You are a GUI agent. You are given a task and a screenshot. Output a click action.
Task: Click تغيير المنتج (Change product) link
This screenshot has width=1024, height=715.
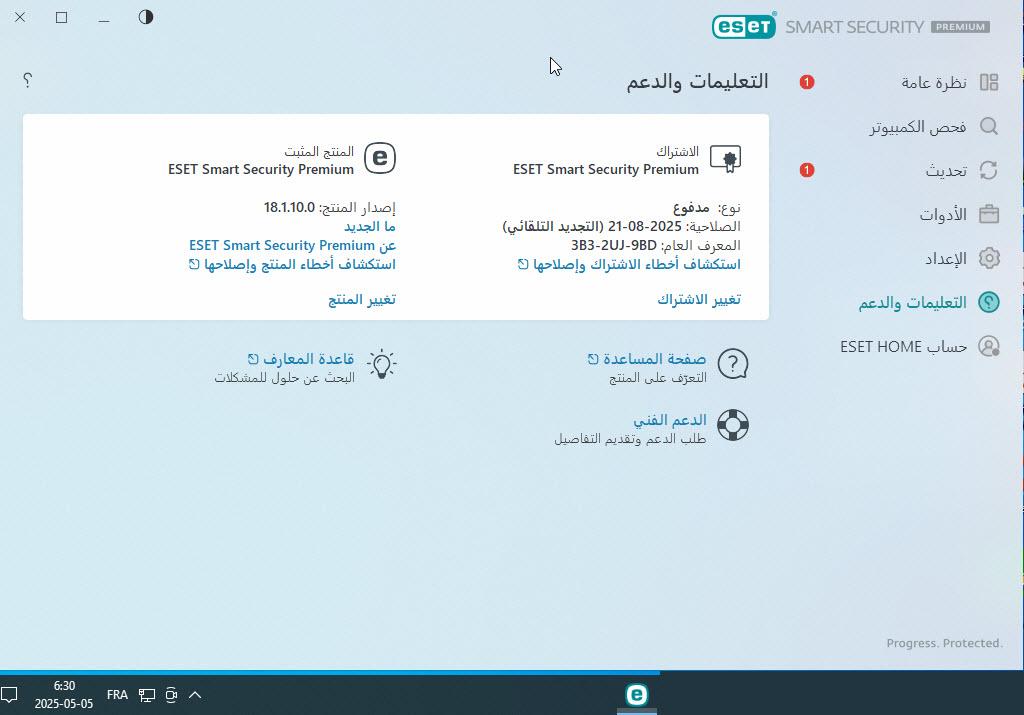[x=362, y=299]
